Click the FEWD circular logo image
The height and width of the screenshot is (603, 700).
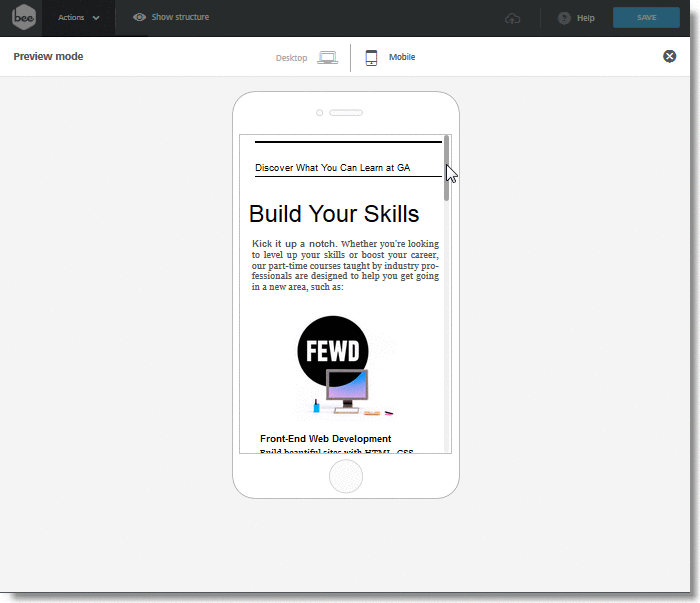334,352
